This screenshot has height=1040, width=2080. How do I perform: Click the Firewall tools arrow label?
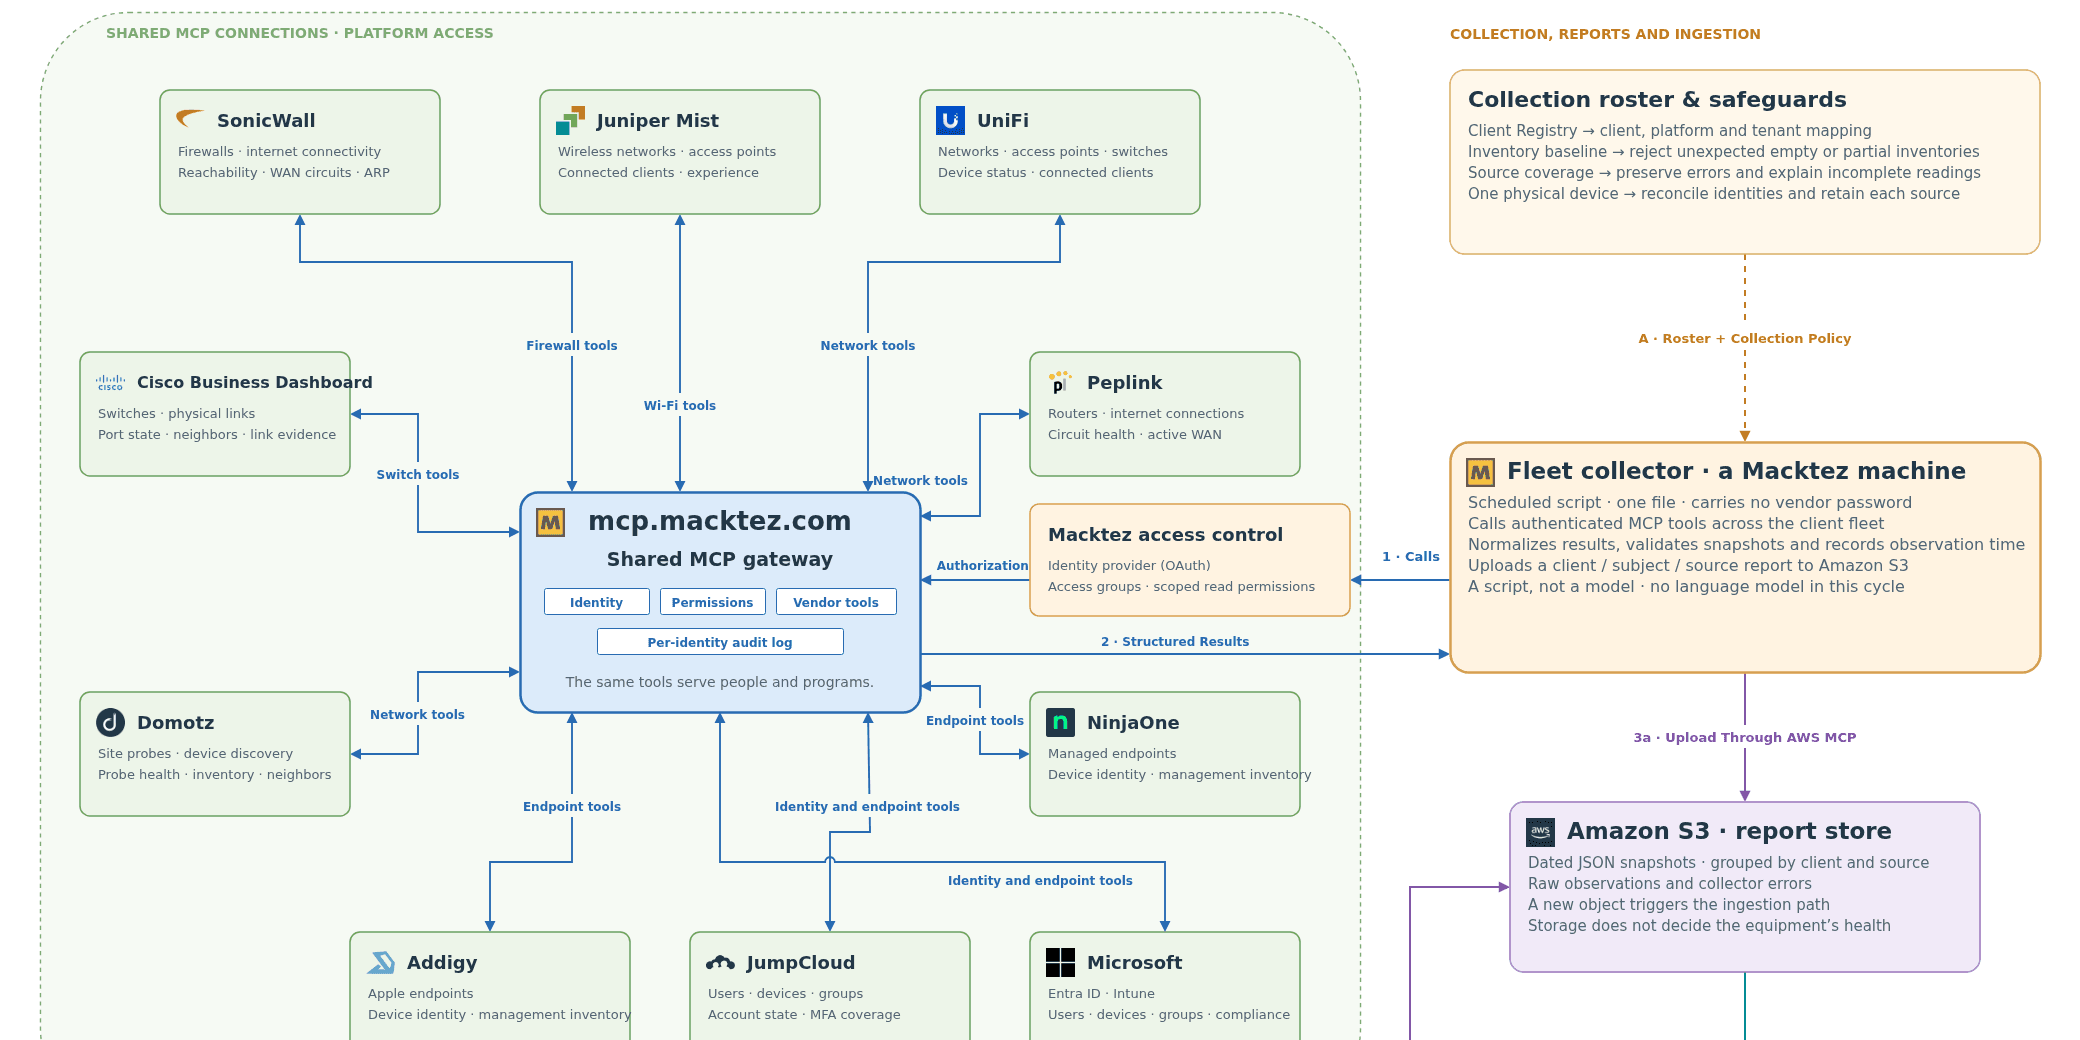(572, 346)
